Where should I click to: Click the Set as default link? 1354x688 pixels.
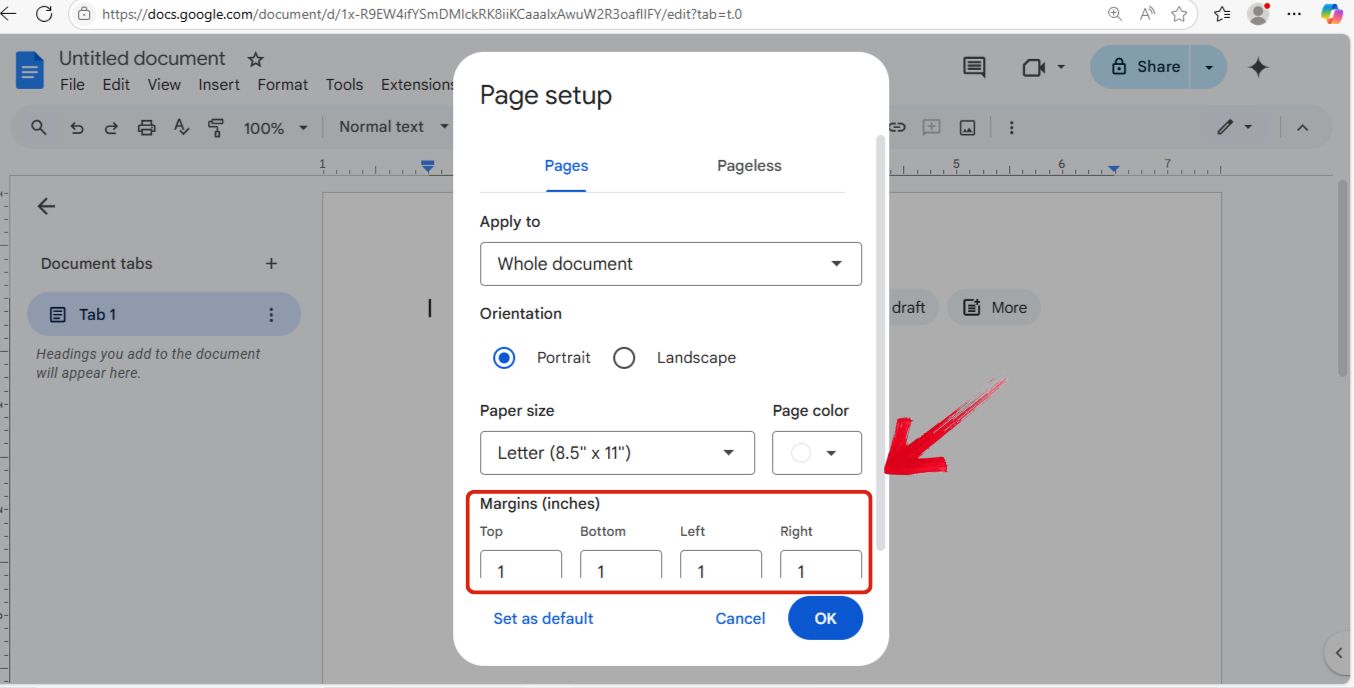(543, 618)
